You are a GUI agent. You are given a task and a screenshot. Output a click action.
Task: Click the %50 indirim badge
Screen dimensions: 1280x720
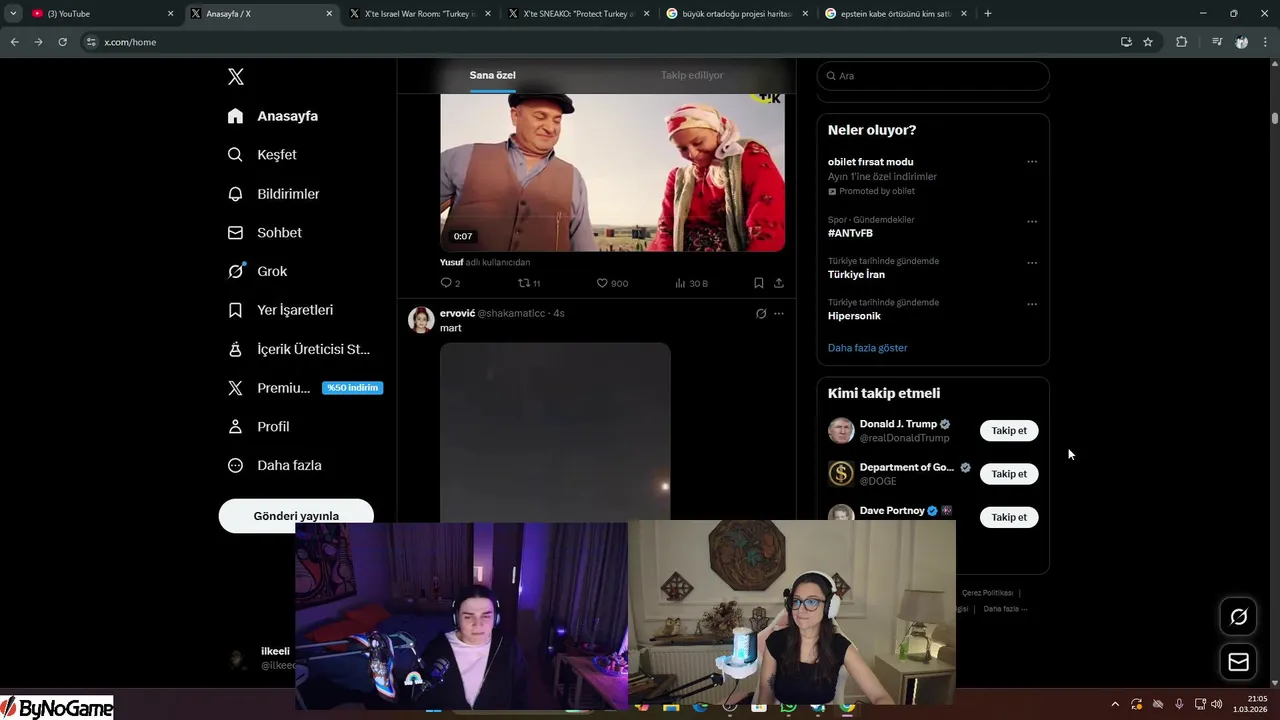coord(353,388)
